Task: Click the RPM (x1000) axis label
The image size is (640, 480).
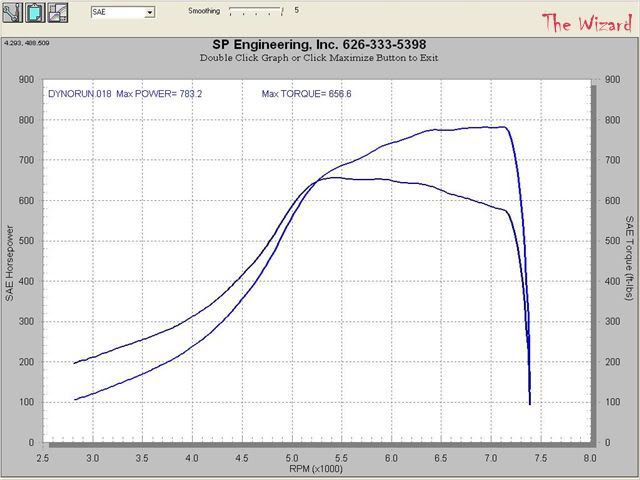Action: [319, 467]
